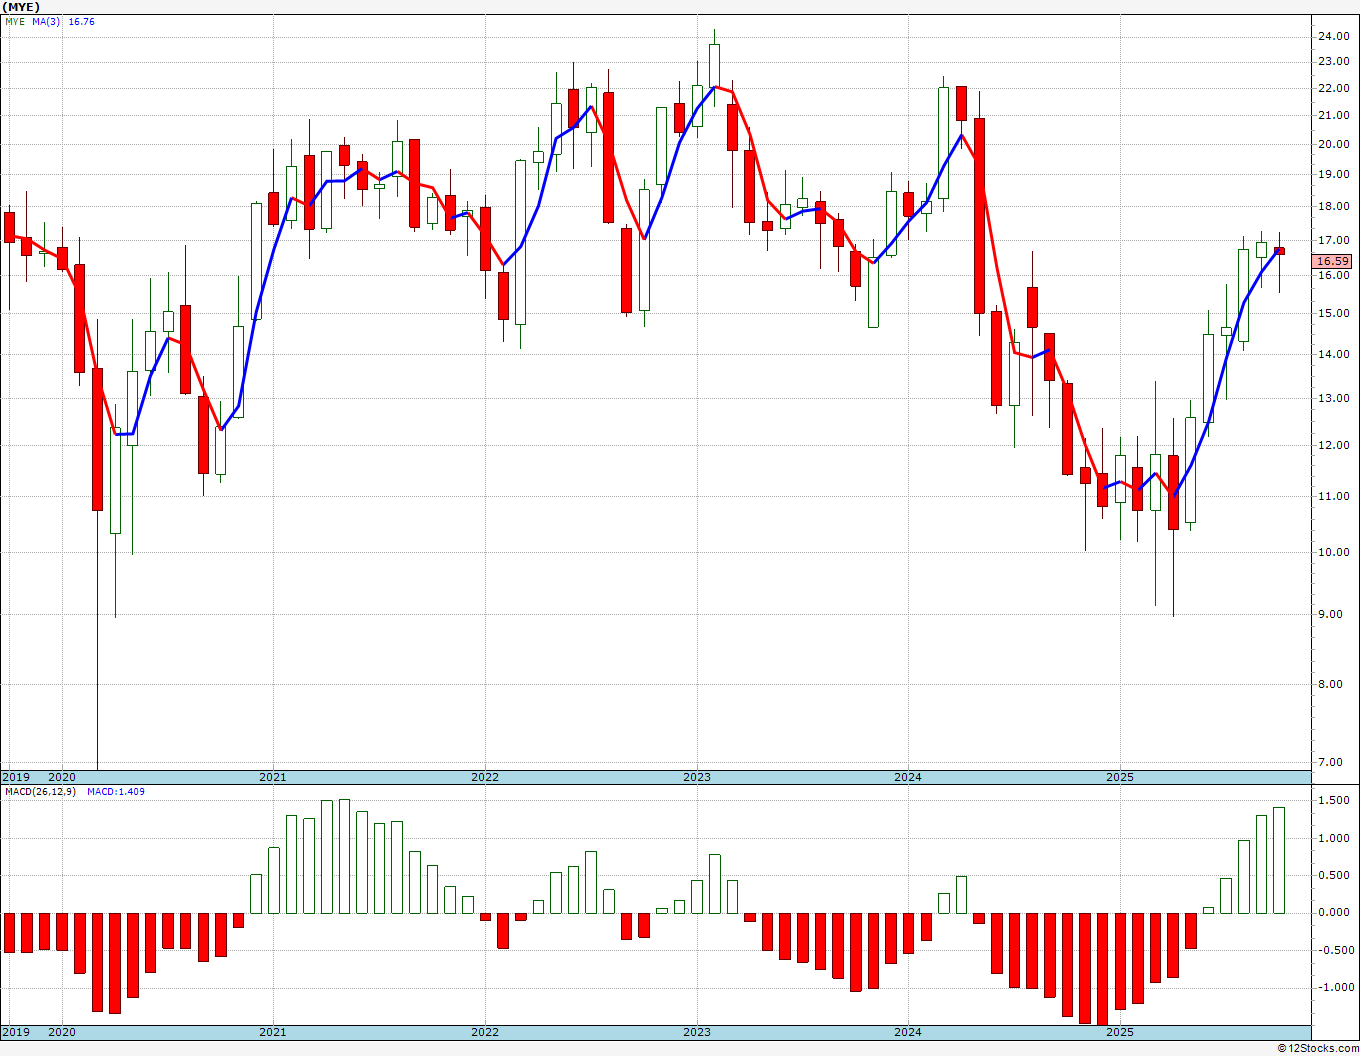Click the 18.00 price axis label
The height and width of the screenshot is (1056, 1360).
pos(1334,207)
